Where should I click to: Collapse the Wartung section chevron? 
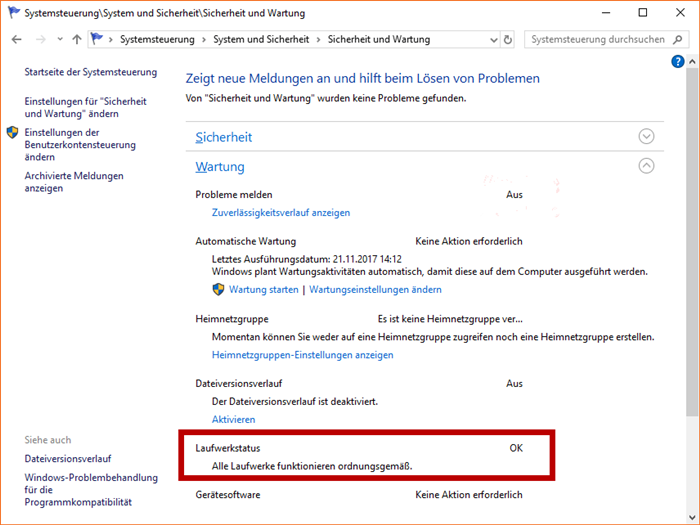point(646,166)
